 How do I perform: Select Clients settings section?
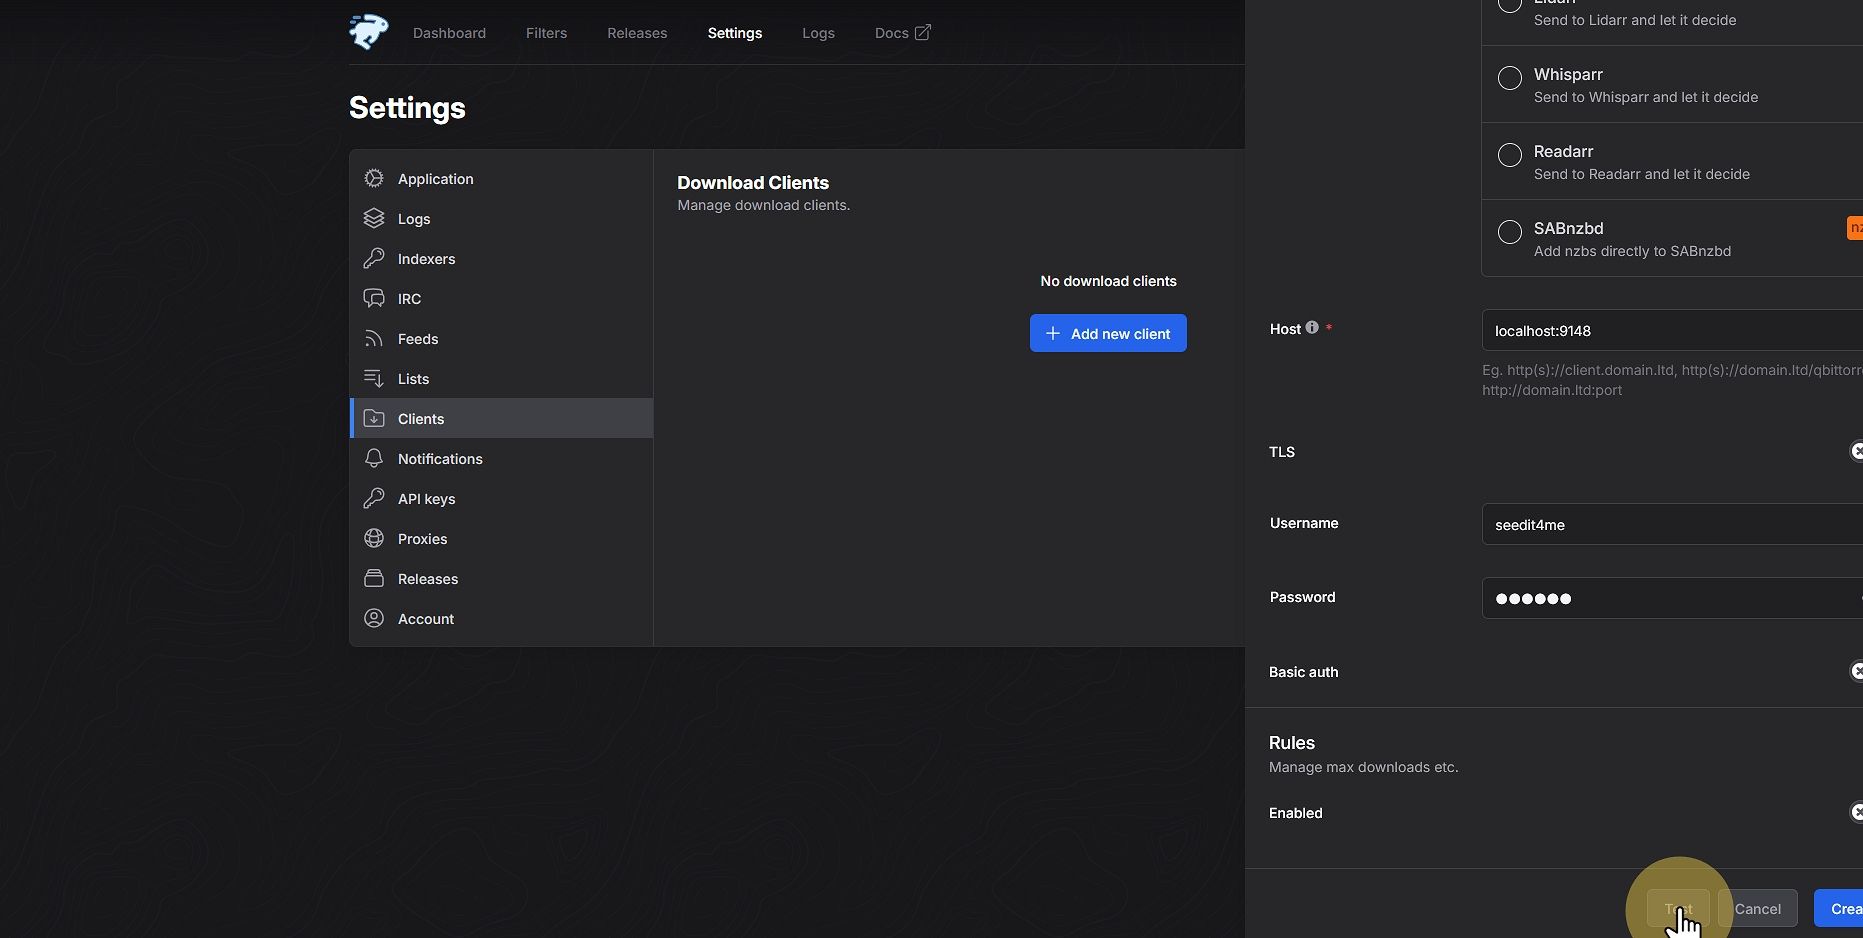502,418
